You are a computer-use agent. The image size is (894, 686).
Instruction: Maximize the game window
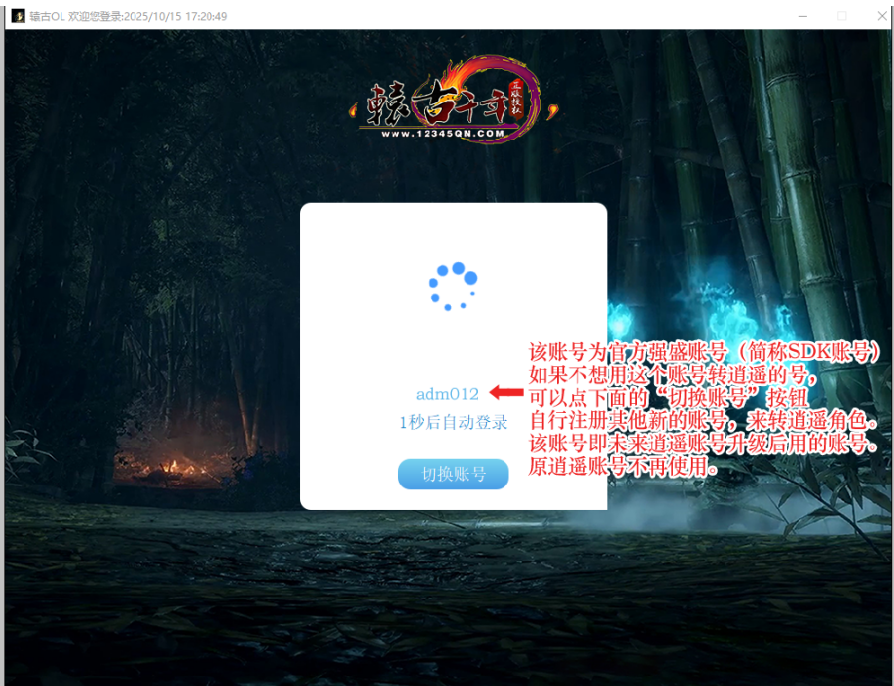(841, 16)
